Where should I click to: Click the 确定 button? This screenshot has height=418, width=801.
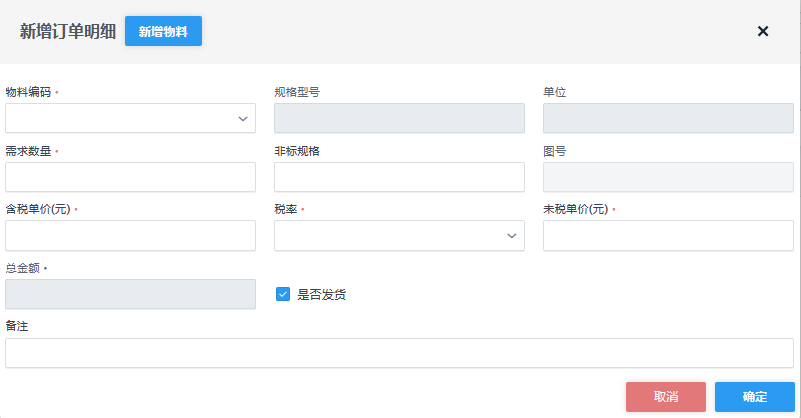[x=755, y=397]
